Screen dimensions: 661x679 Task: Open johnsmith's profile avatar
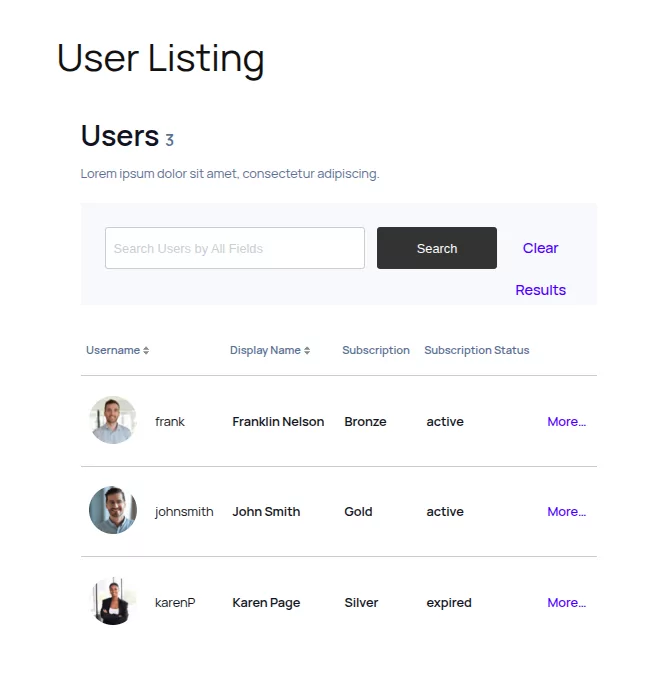[113, 510]
